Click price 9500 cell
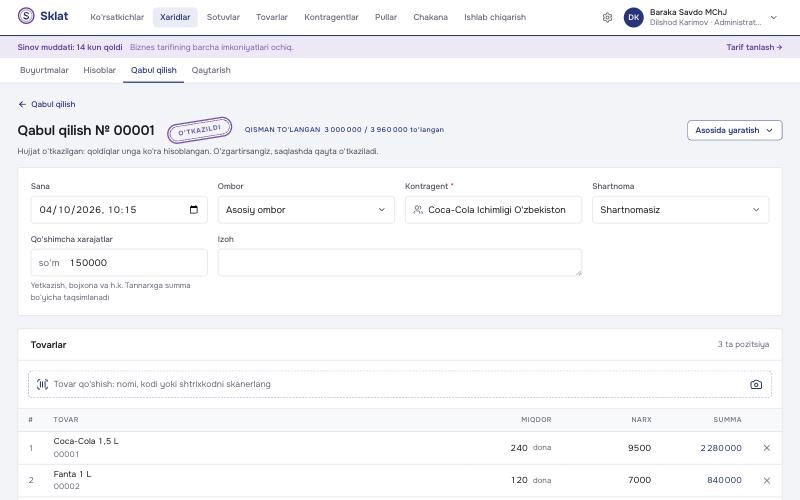 639,448
